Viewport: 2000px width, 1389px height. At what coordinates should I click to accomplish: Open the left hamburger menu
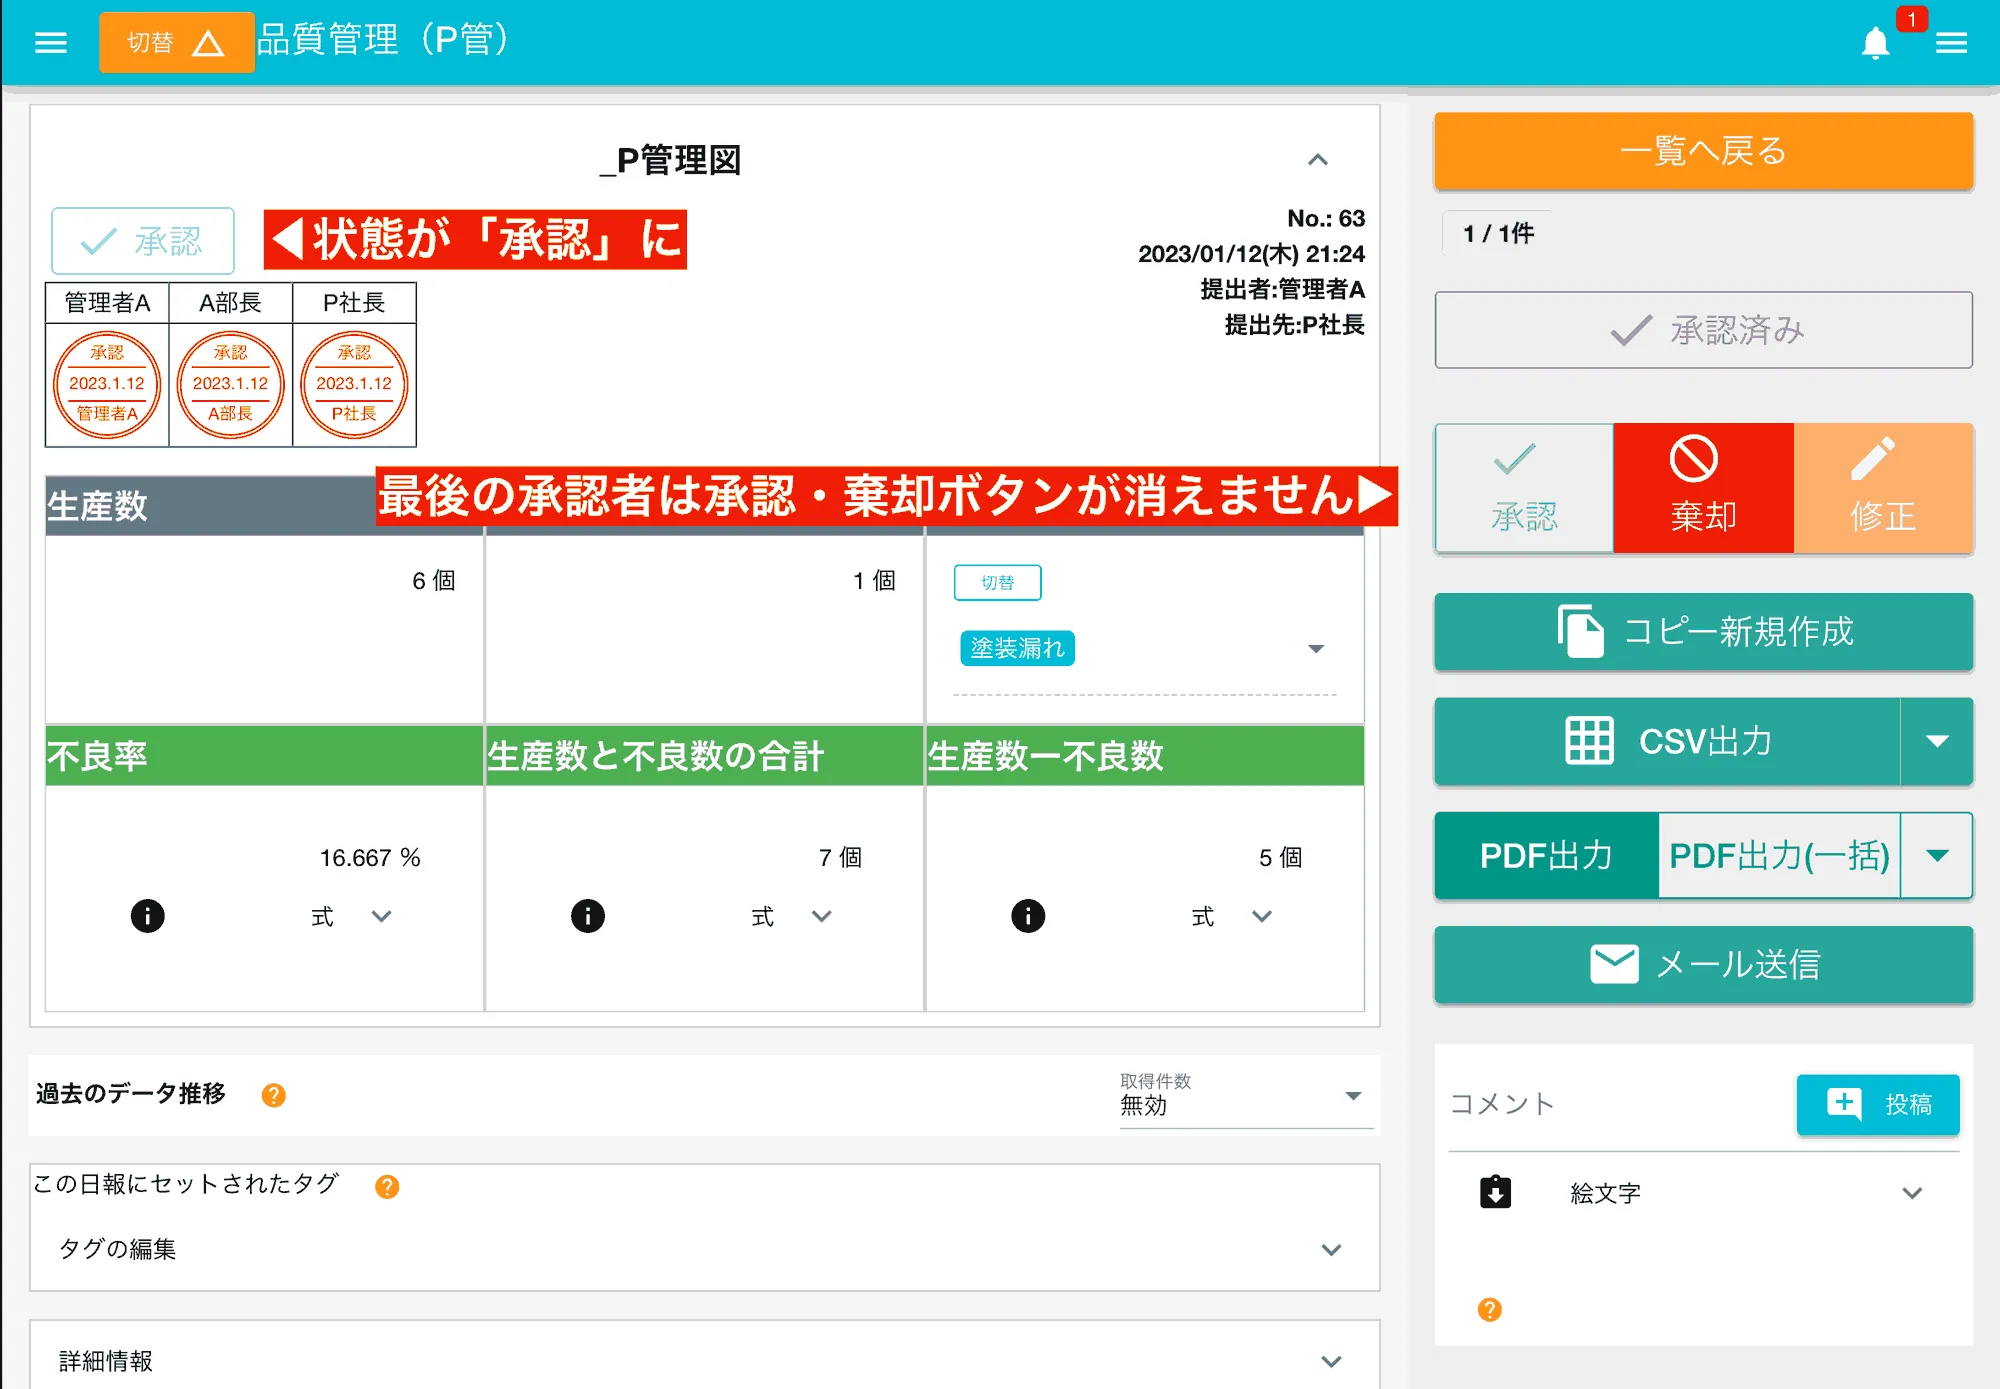51,42
